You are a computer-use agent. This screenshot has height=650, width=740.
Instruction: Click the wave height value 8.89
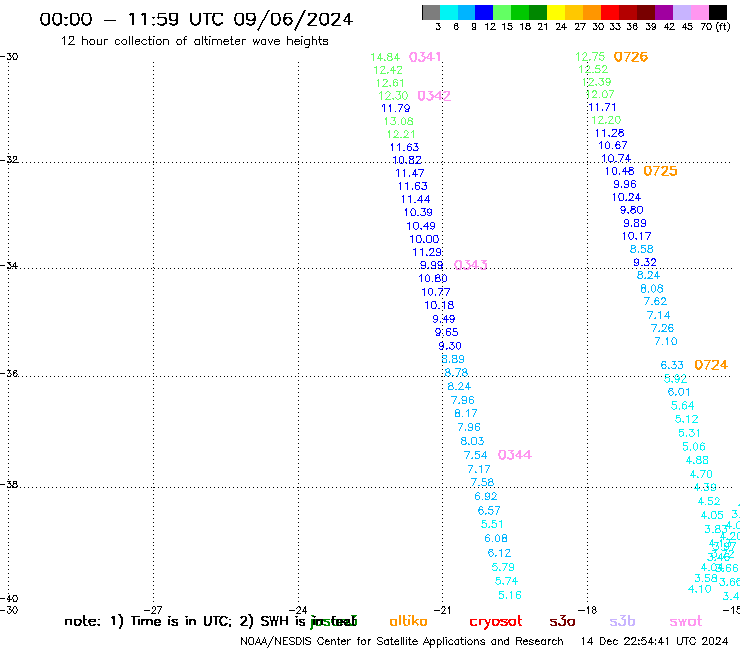453,359
